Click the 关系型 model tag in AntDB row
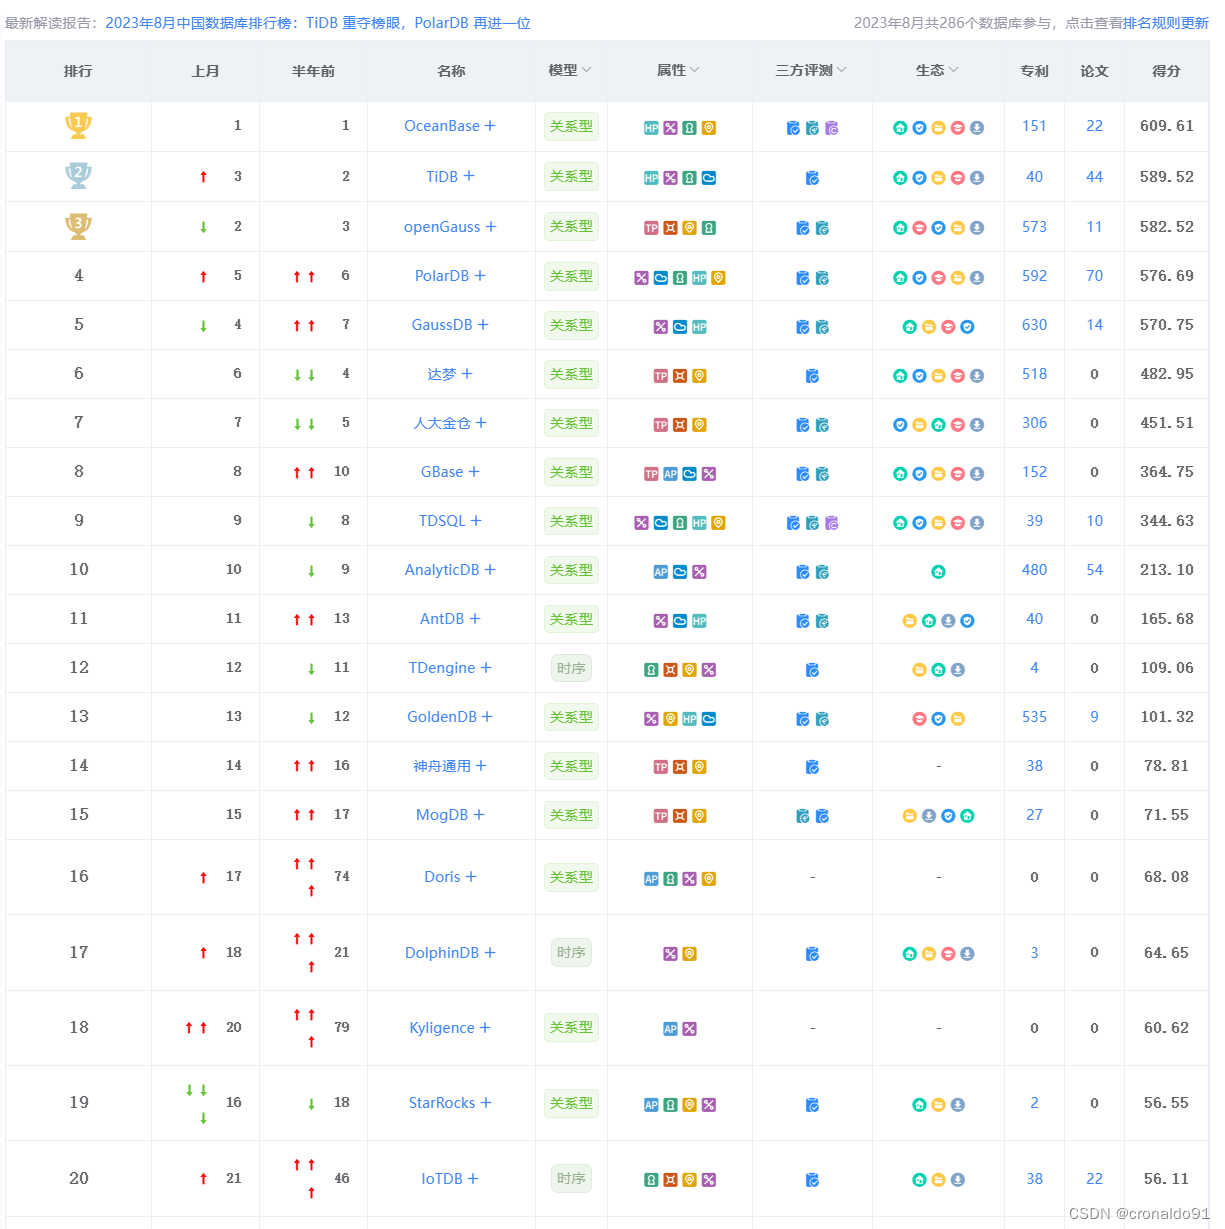The width and height of the screenshot is (1225, 1229). coord(571,619)
